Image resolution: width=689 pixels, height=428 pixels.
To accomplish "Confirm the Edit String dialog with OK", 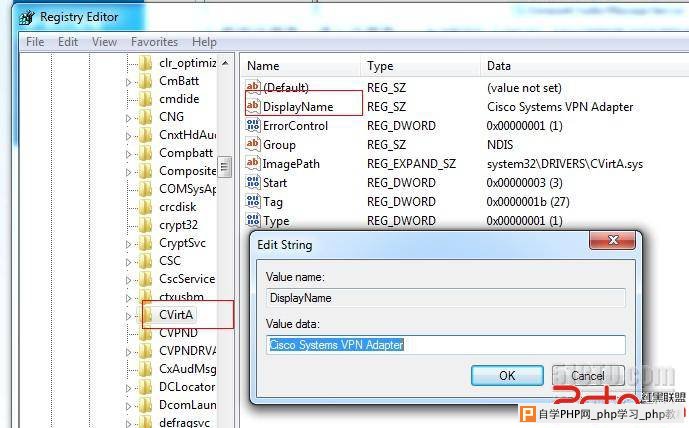I will coord(507,376).
